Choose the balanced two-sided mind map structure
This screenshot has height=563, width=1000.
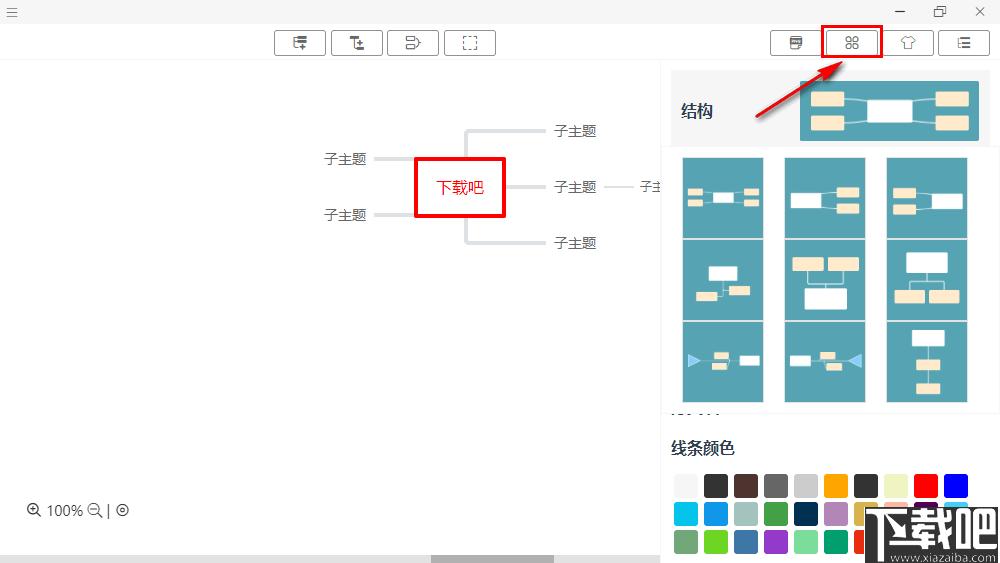click(723, 198)
